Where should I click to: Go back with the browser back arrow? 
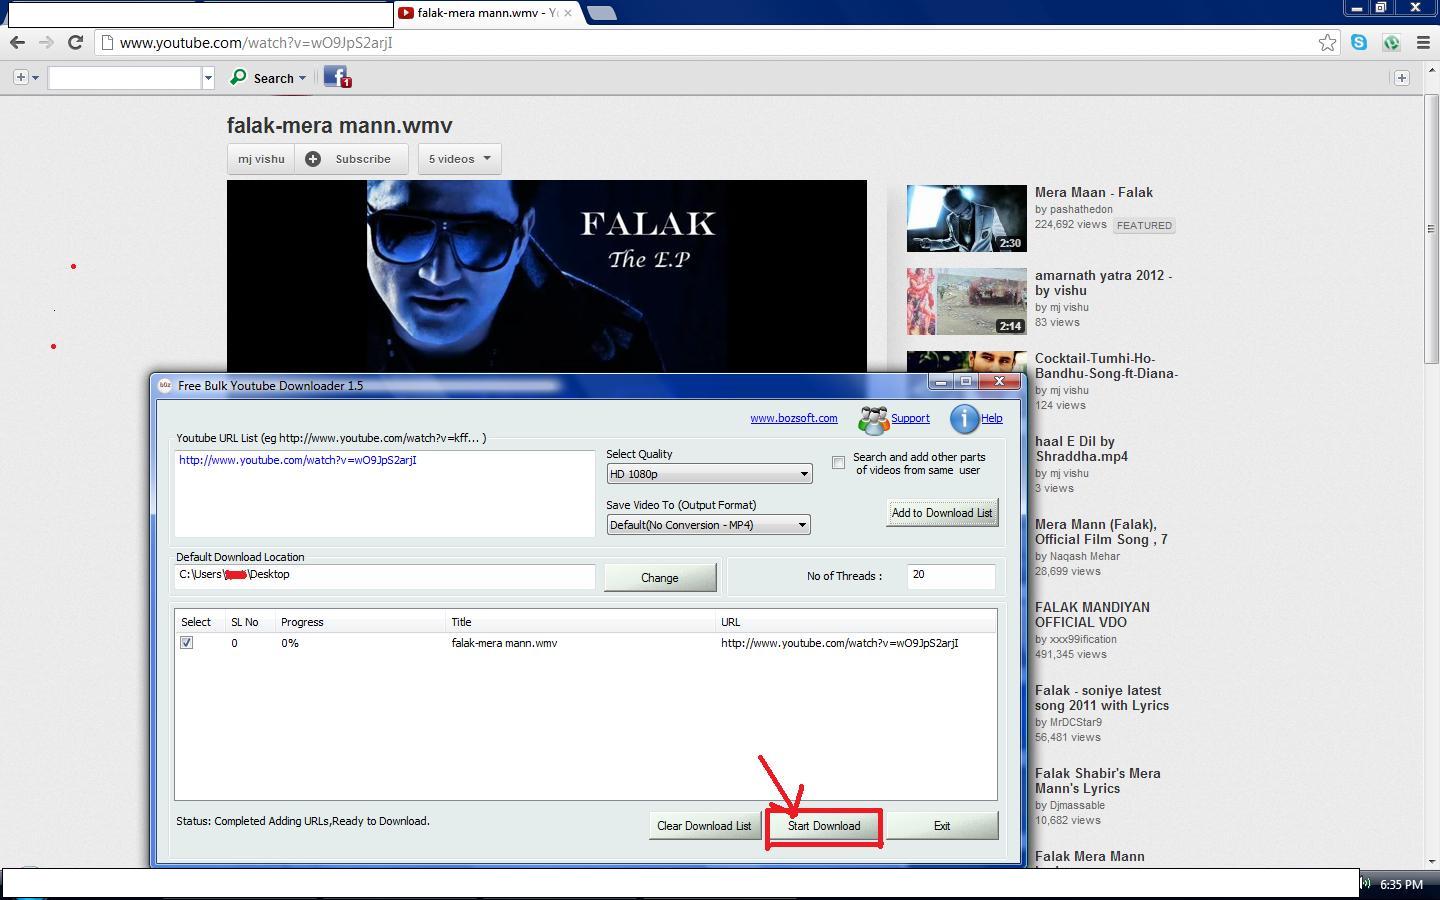click(17, 42)
